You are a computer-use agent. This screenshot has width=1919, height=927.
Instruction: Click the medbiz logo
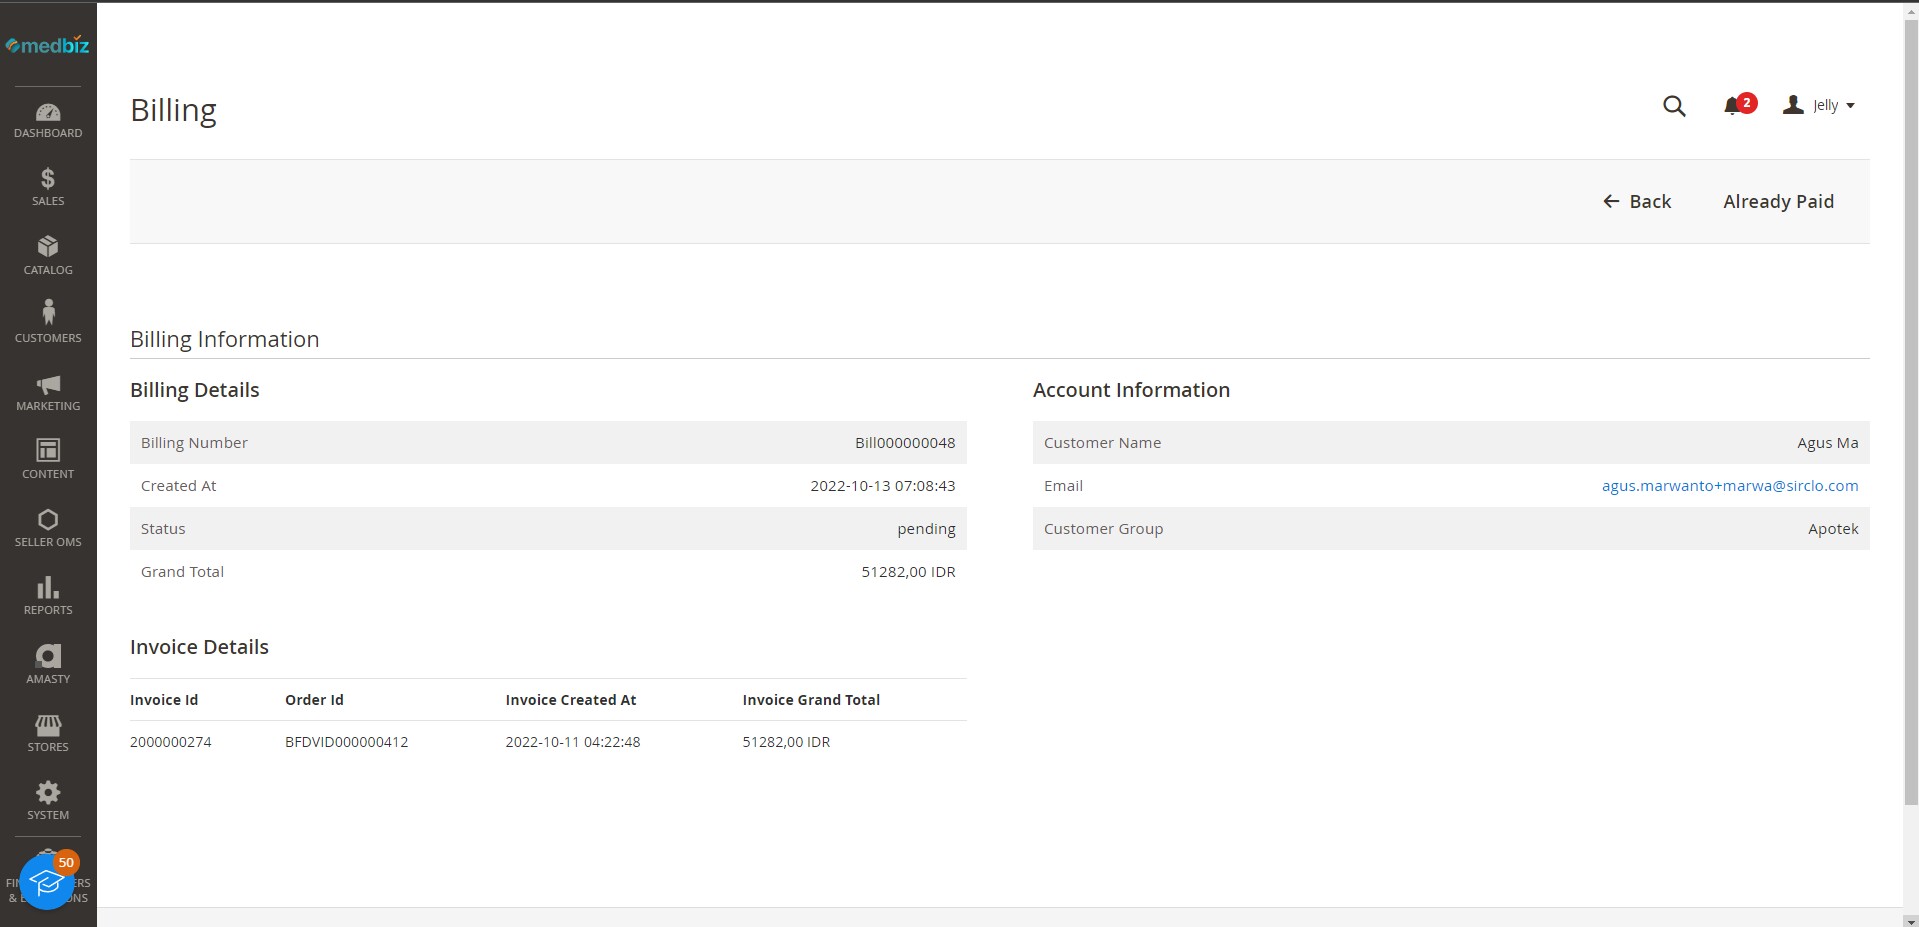[x=47, y=44]
